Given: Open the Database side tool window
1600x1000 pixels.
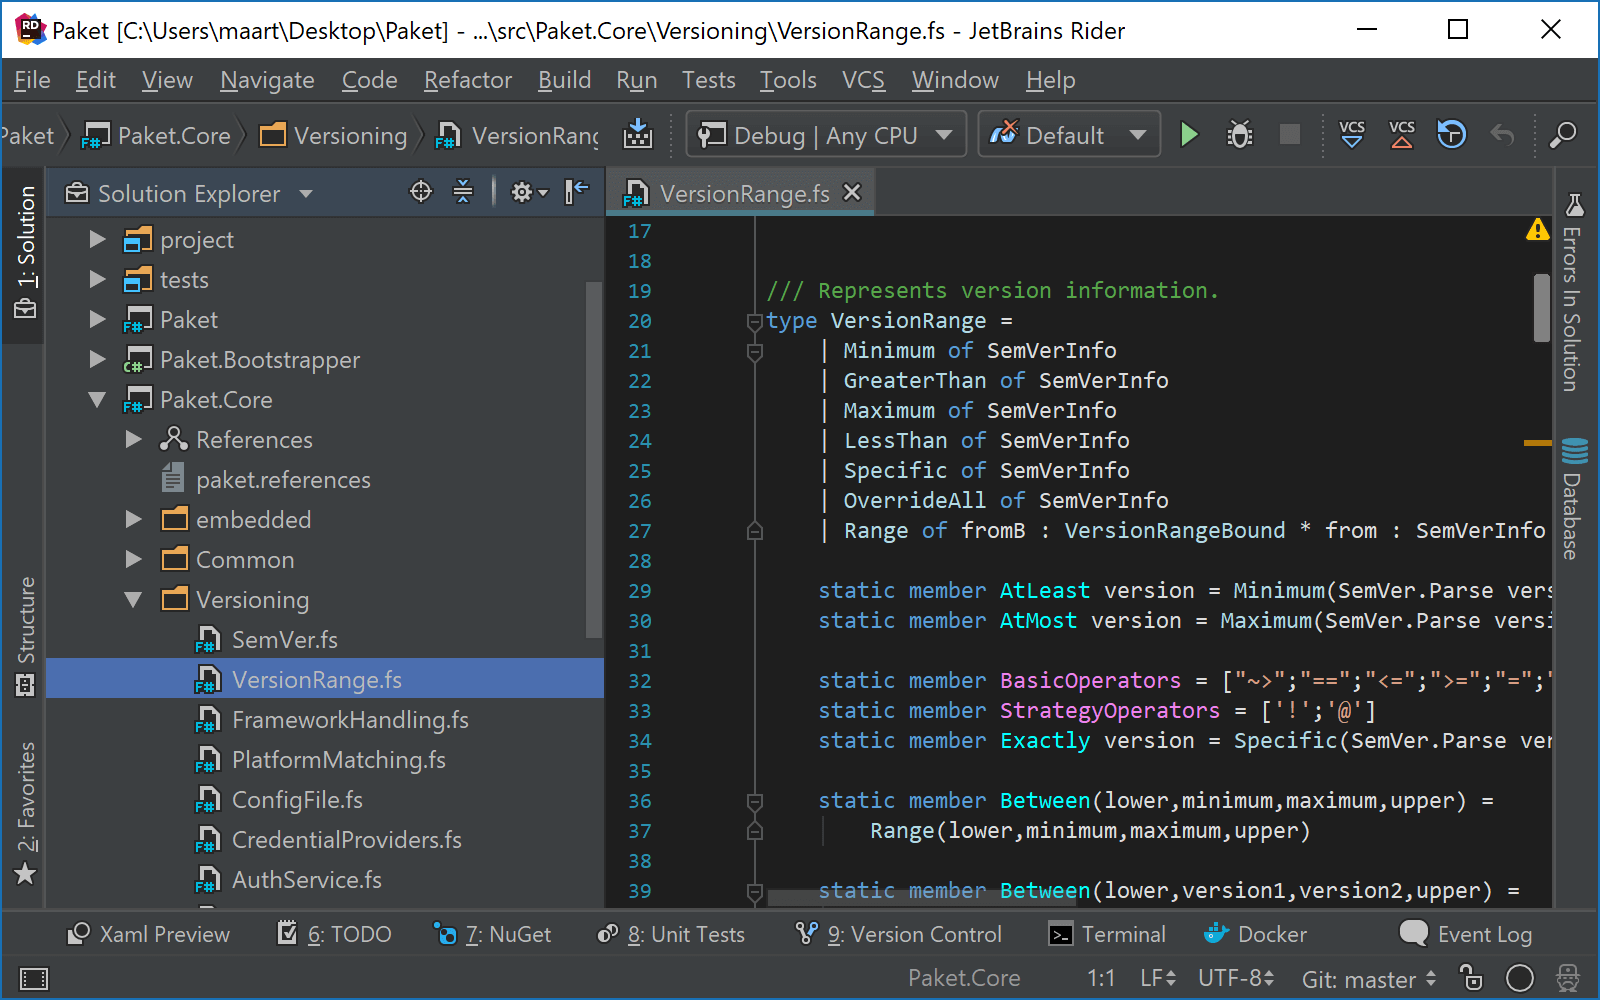Looking at the screenshot, I should tap(1573, 498).
